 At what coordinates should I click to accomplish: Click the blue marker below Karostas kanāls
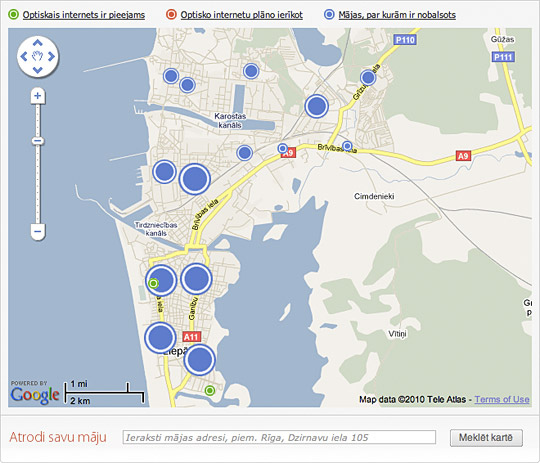pos(245,152)
